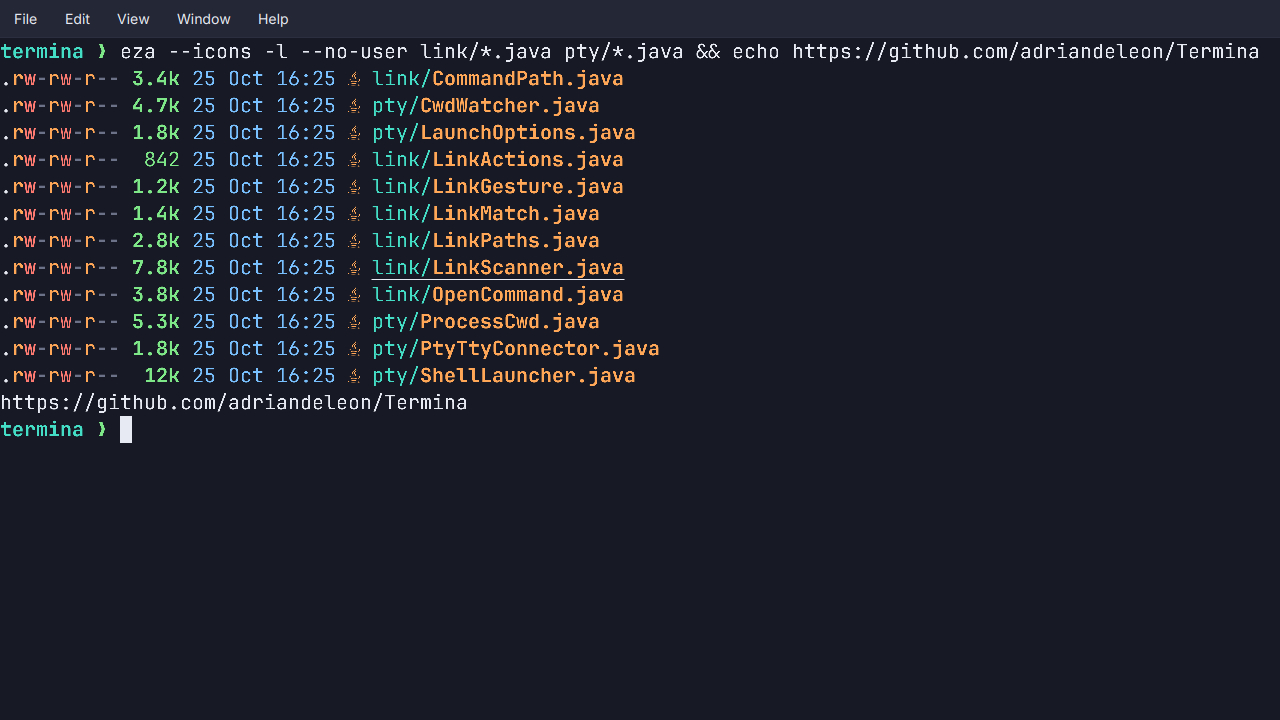Click the cursor block at the bottom prompt
The width and height of the screenshot is (1280, 720).
126,430
